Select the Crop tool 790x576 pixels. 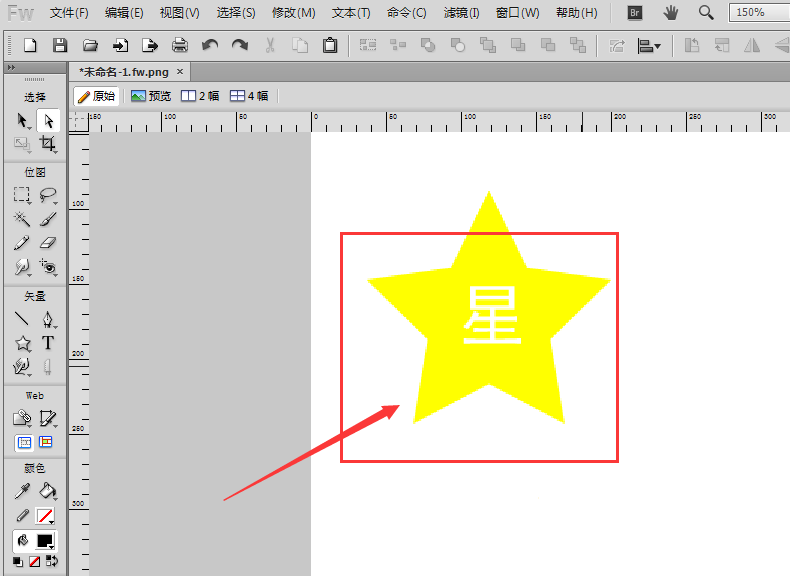(47, 144)
